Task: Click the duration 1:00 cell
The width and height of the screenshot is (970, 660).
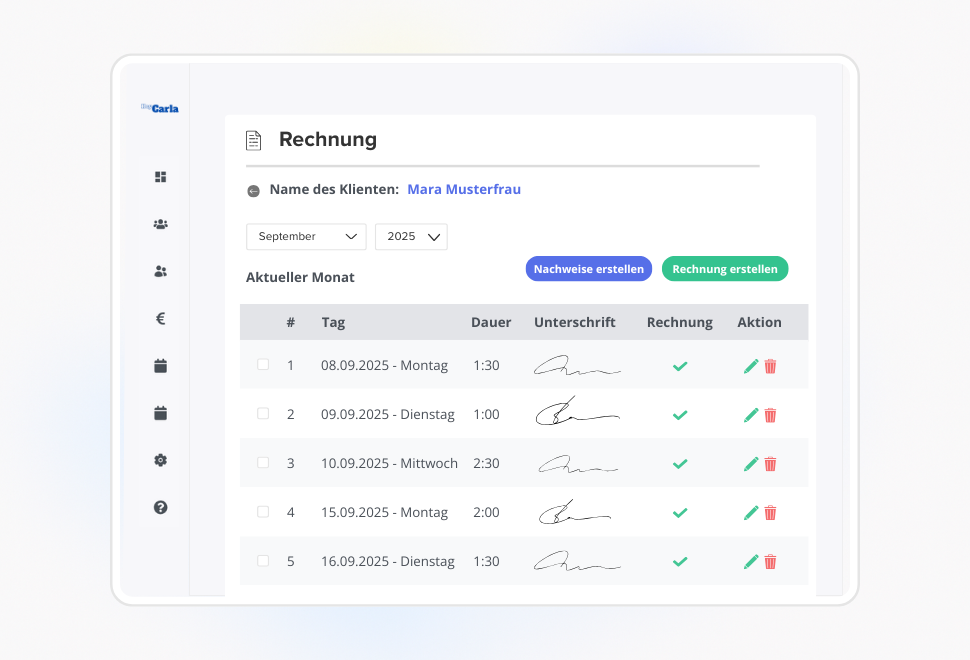Action: 486,414
